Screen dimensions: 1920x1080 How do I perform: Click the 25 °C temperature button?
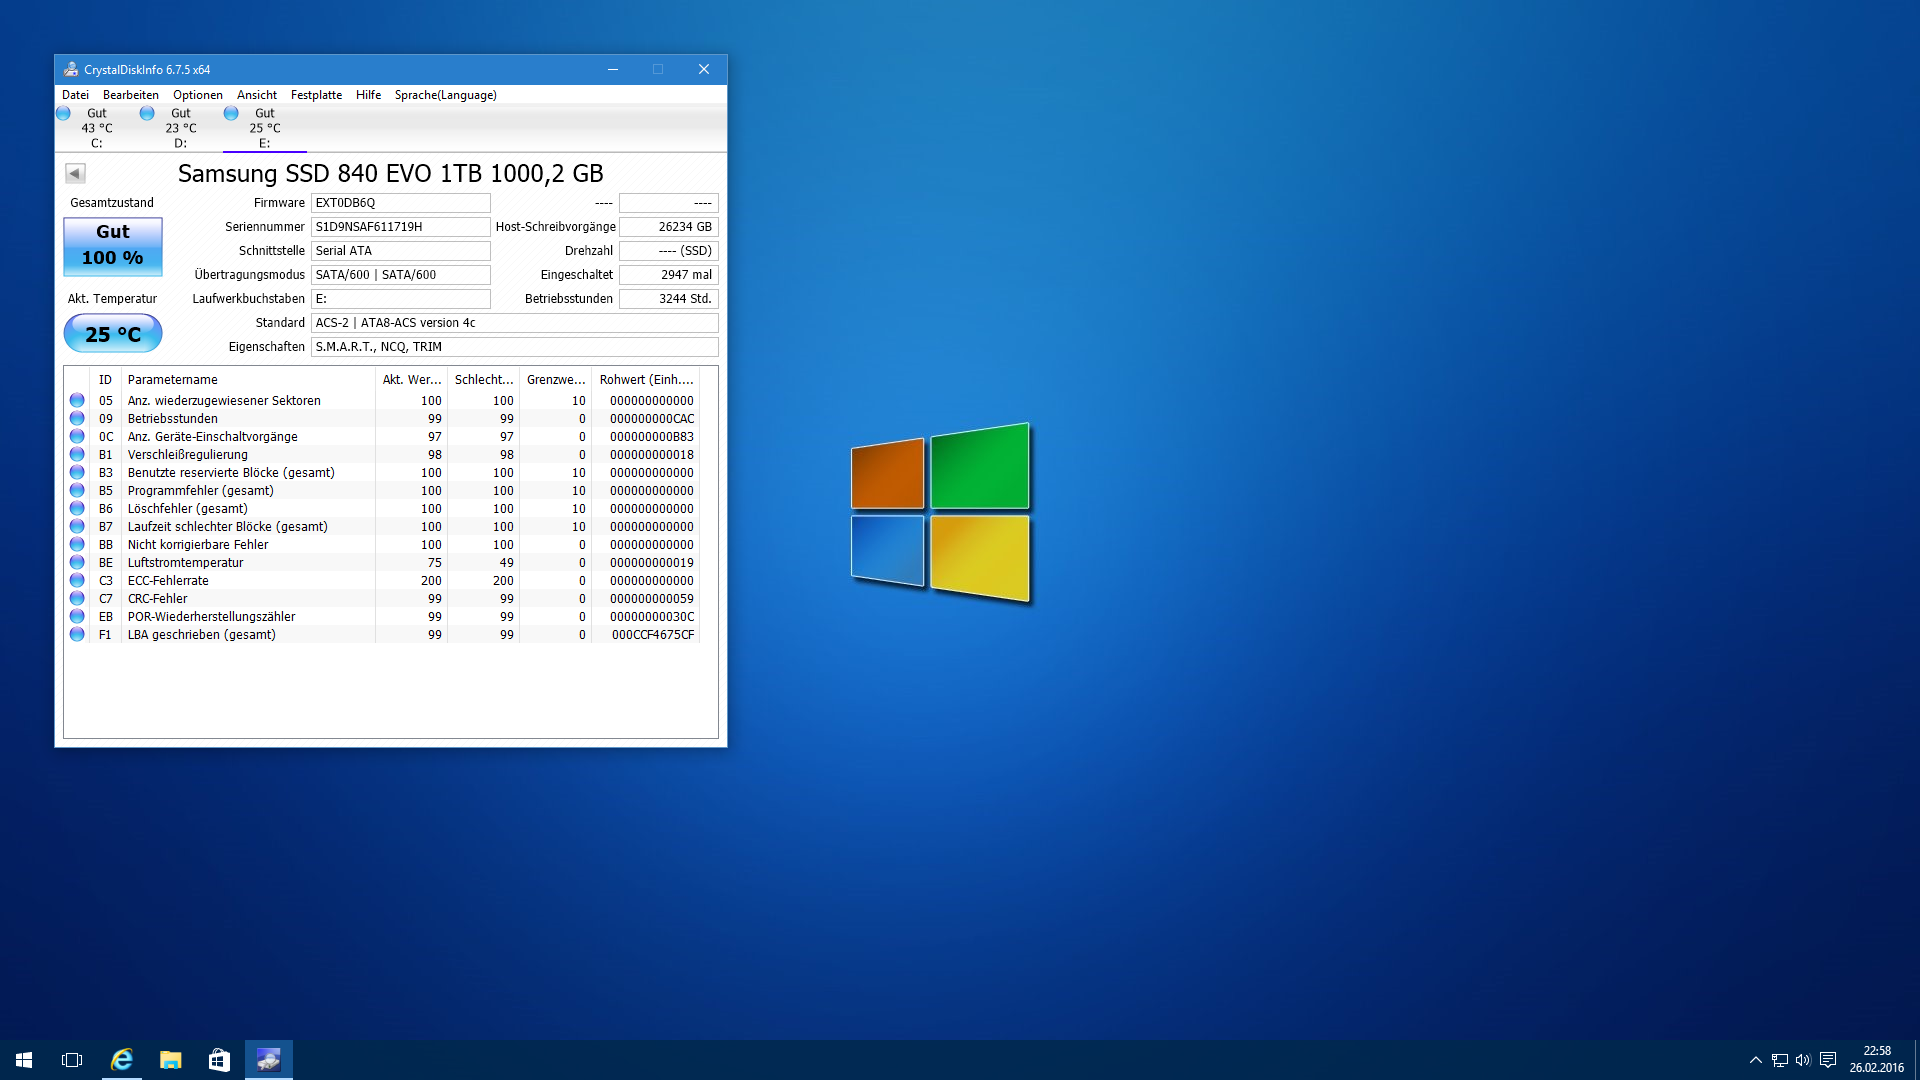click(x=113, y=334)
